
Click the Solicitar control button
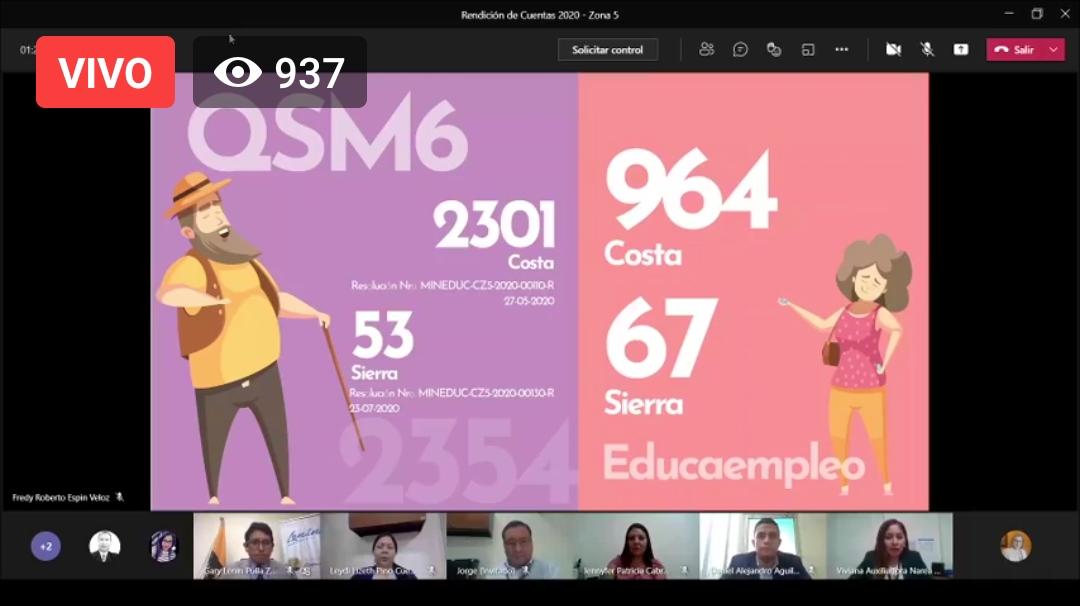point(608,50)
